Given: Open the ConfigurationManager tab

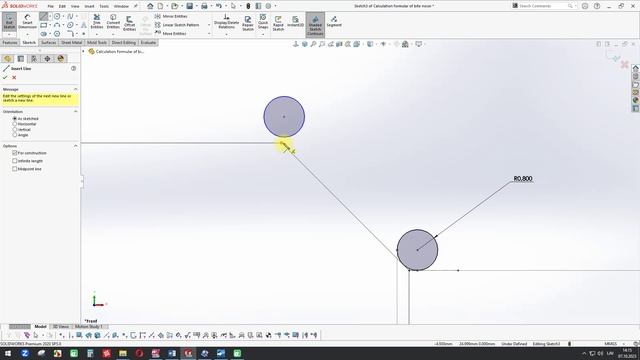Looking at the screenshot, I should [34, 59].
